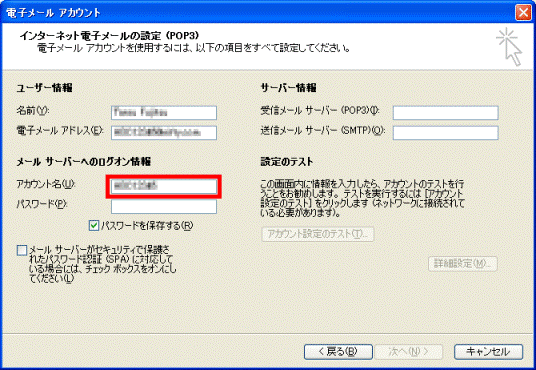
Task: Click the アカウント設定のテスト button
Action: [318, 234]
